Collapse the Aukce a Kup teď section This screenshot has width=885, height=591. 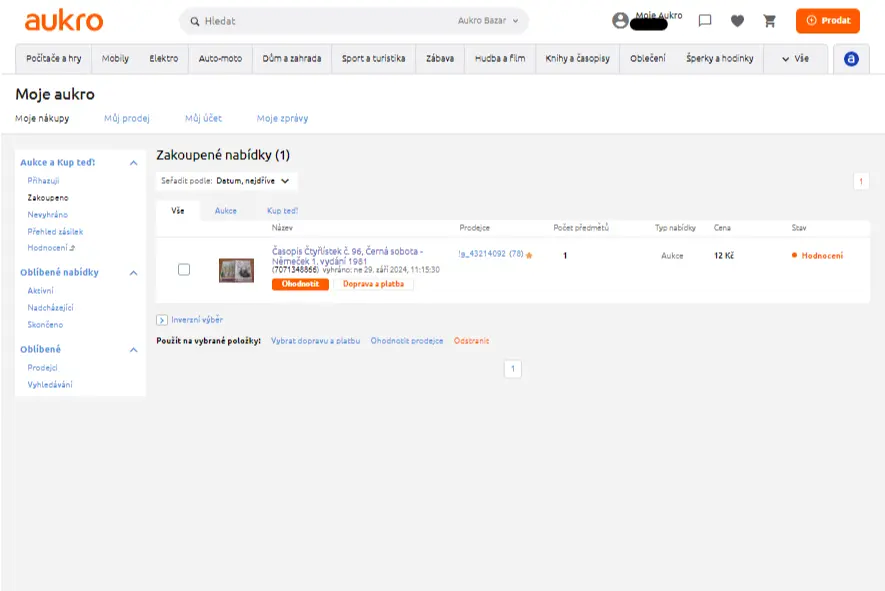click(134, 163)
